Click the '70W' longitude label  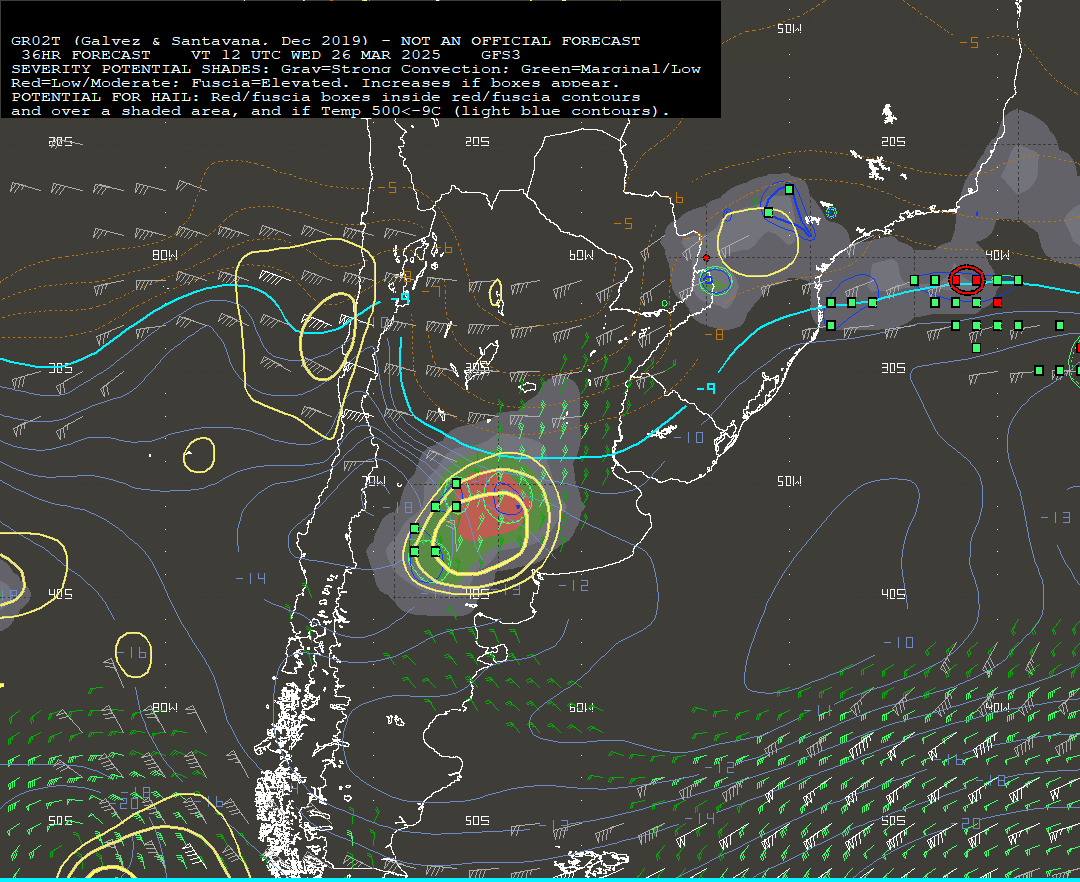tap(374, 481)
